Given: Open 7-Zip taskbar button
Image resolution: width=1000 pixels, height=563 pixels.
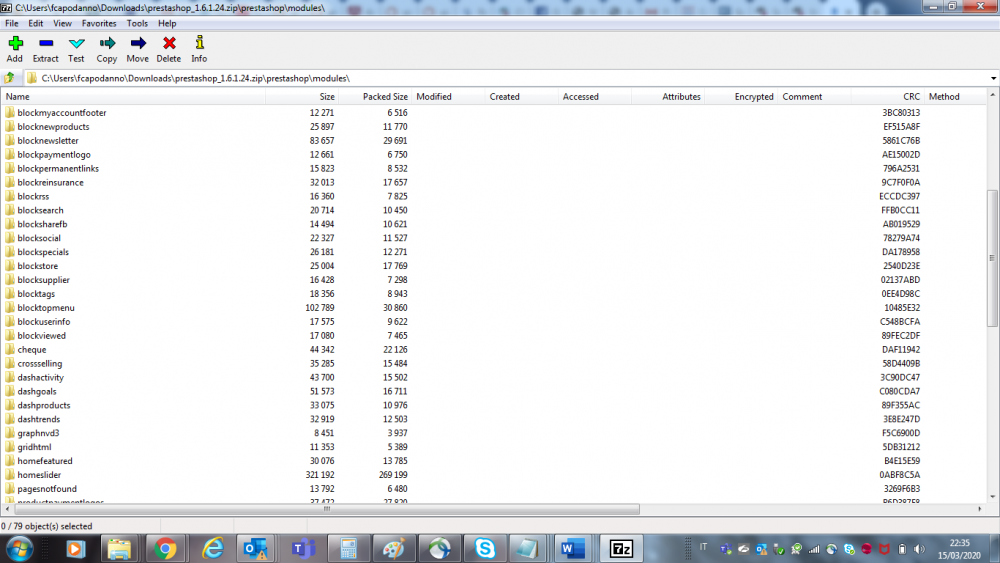Looking at the screenshot, I should point(621,549).
